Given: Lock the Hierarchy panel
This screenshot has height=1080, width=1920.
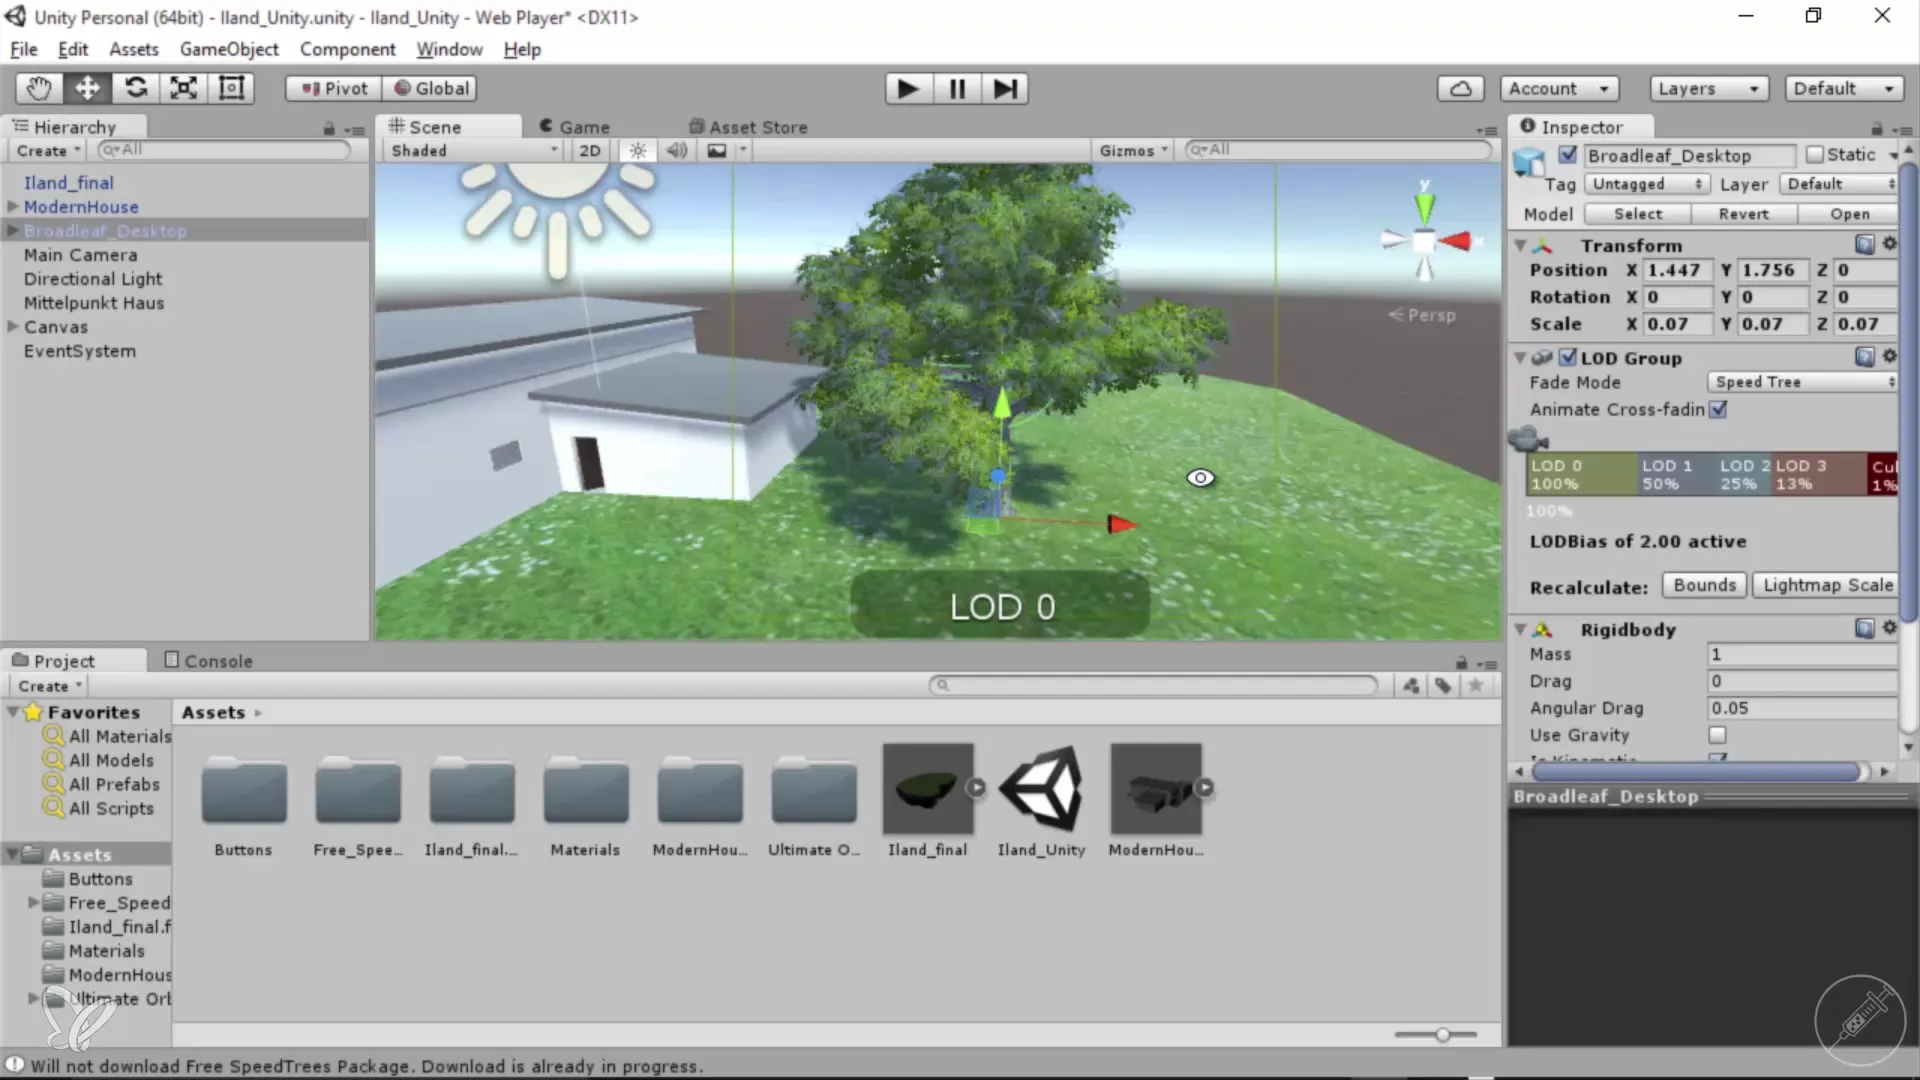Looking at the screenshot, I should tap(329, 128).
